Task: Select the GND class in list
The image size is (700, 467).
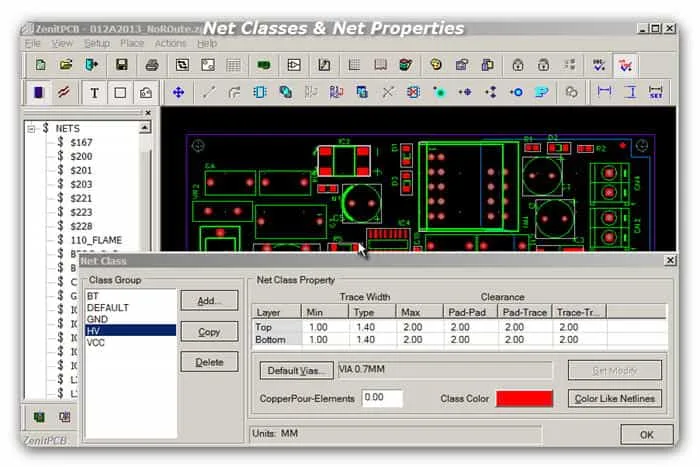Action: (x=130, y=319)
